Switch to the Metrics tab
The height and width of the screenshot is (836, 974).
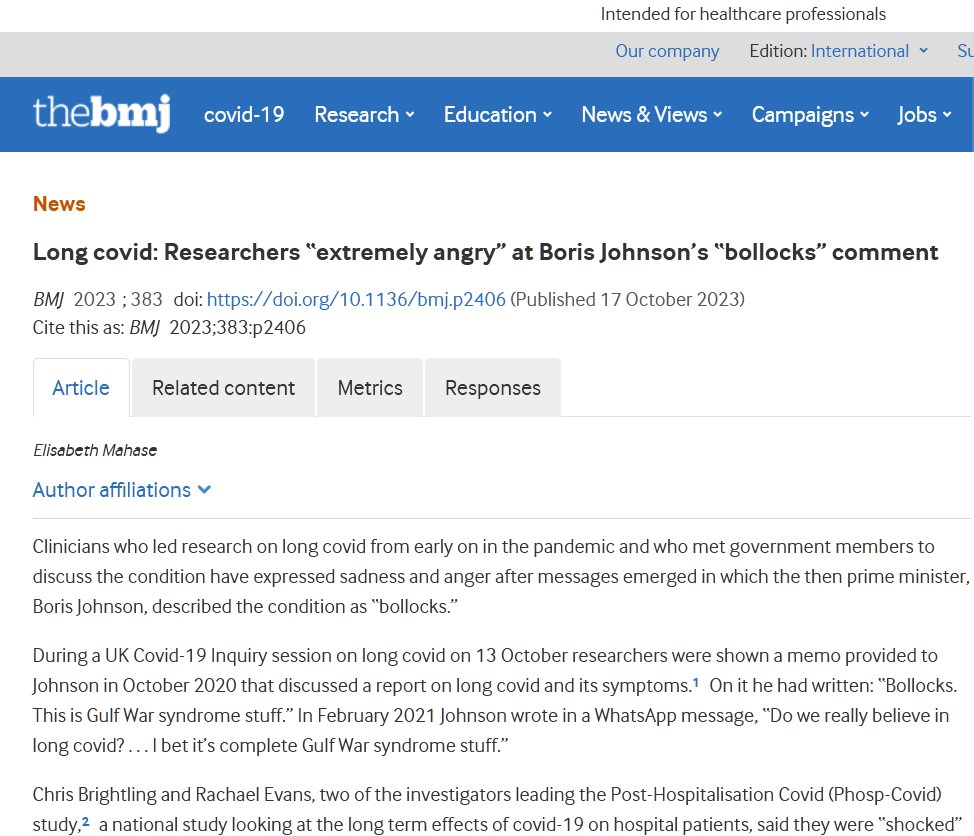point(370,388)
